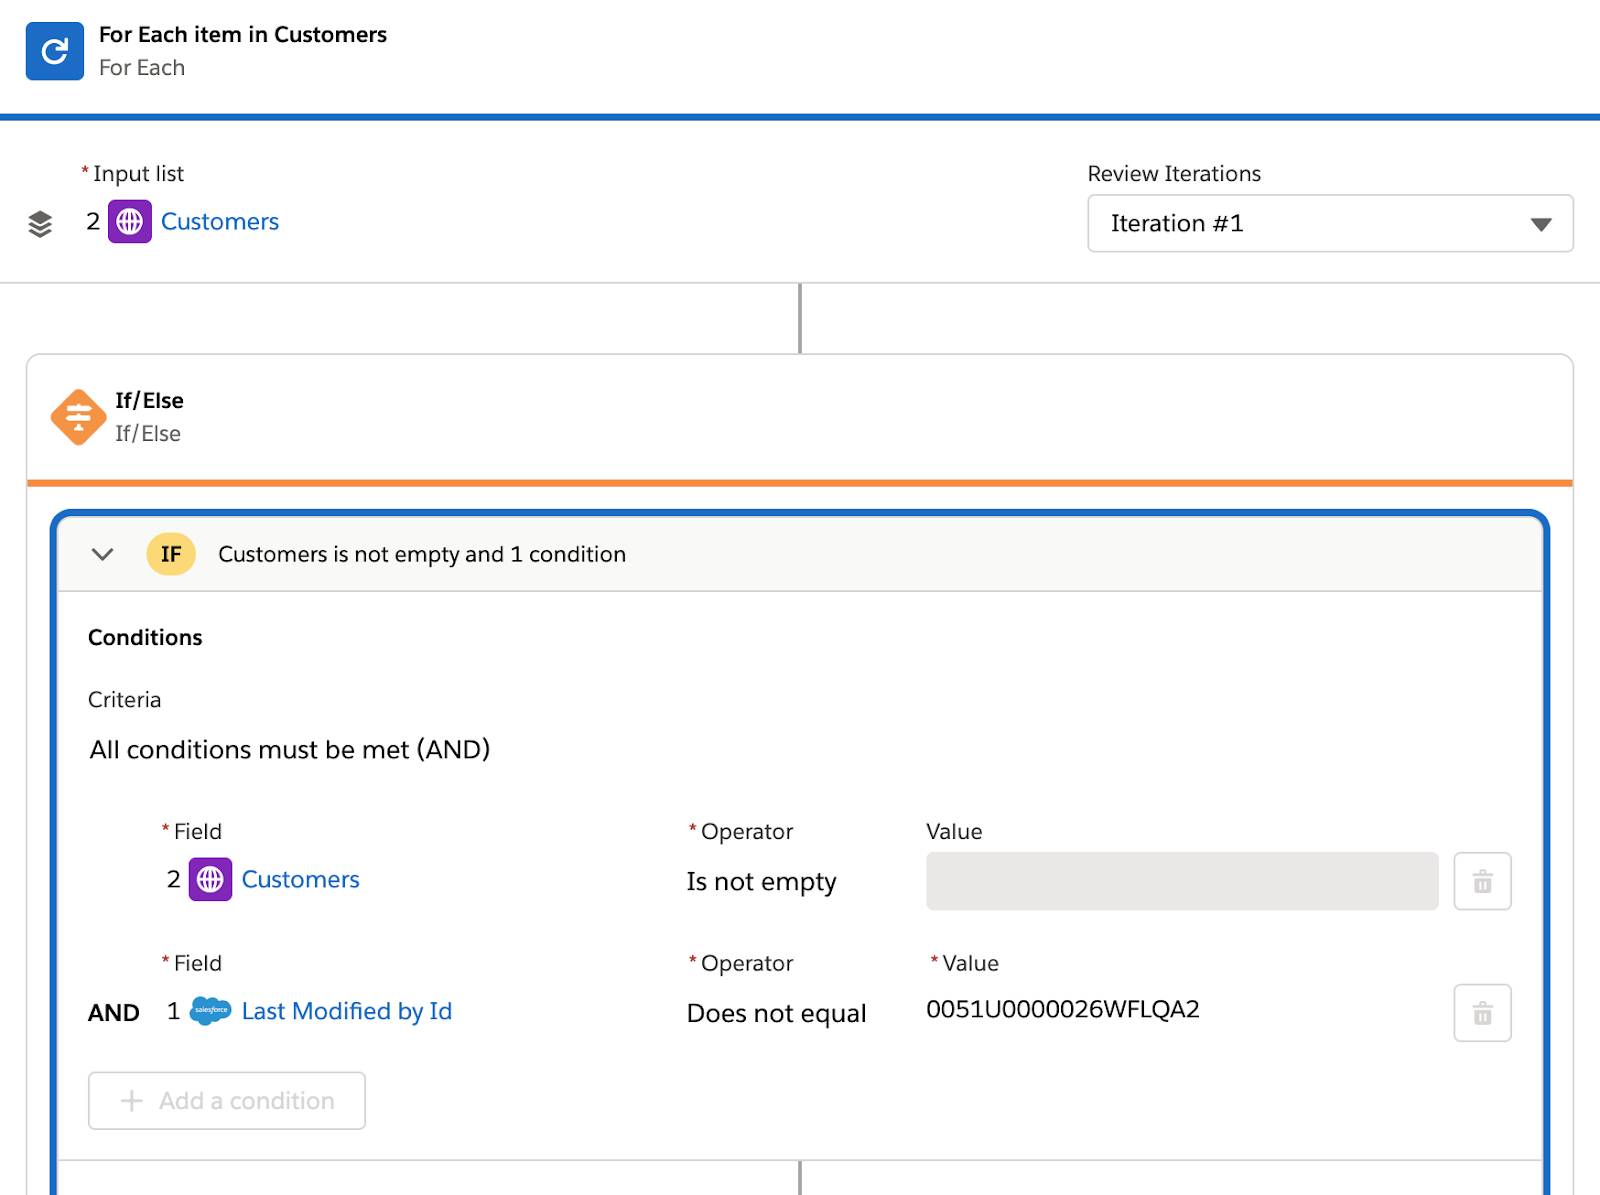Open the Customers link in condition Field
Viewport: 1600px width, 1195px height.
(x=300, y=879)
